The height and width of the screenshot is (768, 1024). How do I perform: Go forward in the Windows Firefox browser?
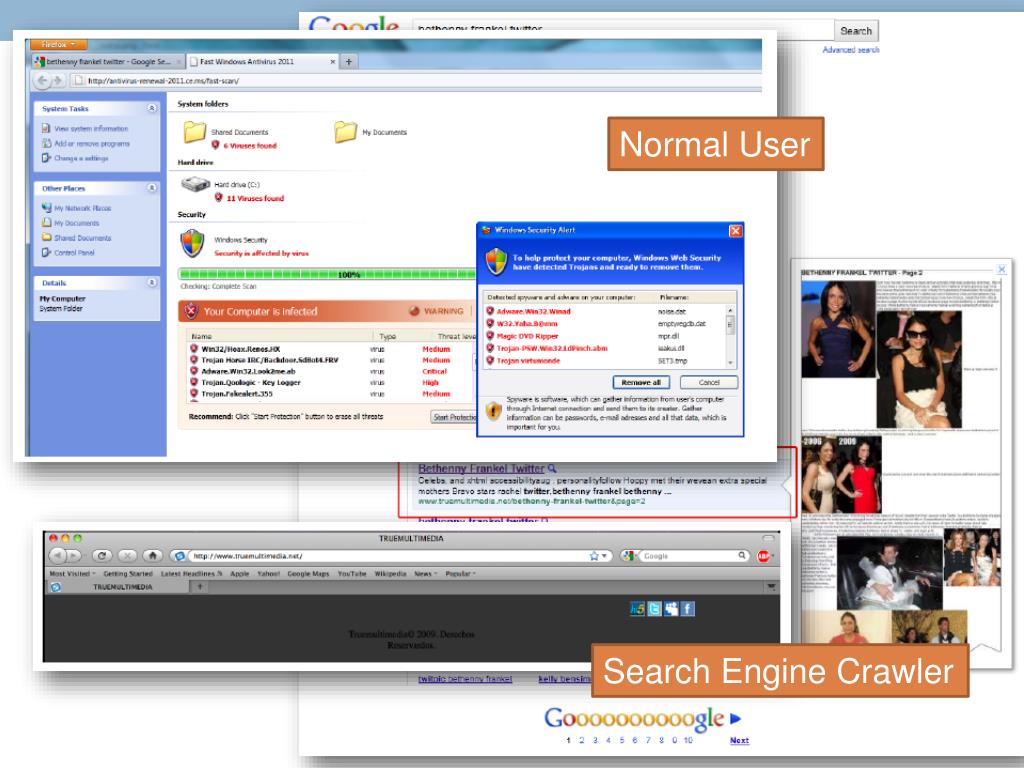pos(57,81)
